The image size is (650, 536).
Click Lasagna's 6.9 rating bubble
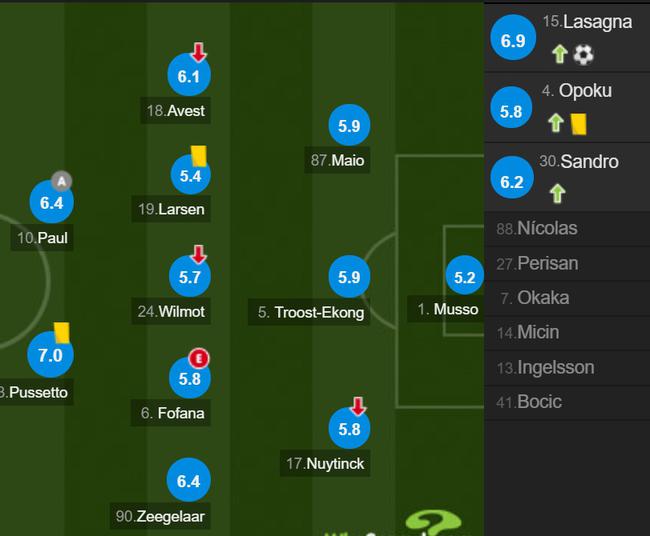point(513,38)
